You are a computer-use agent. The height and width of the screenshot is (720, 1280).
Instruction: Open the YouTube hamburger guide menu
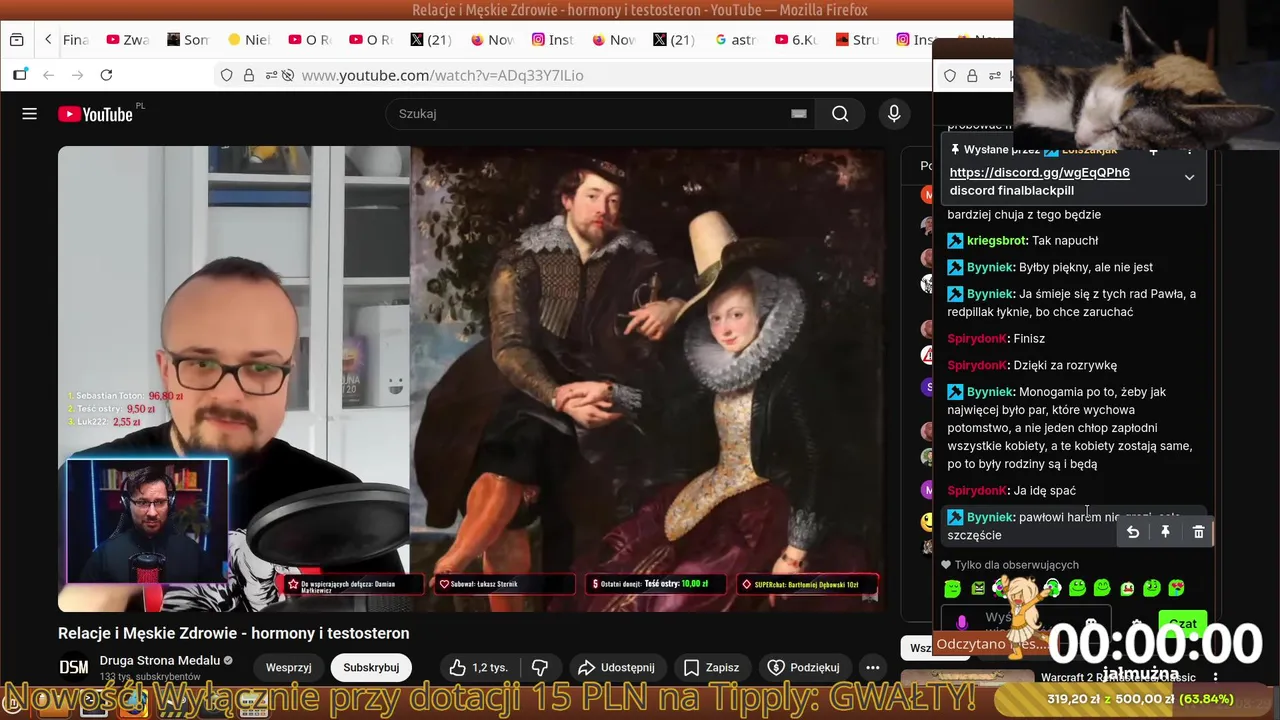tap(30, 114)
